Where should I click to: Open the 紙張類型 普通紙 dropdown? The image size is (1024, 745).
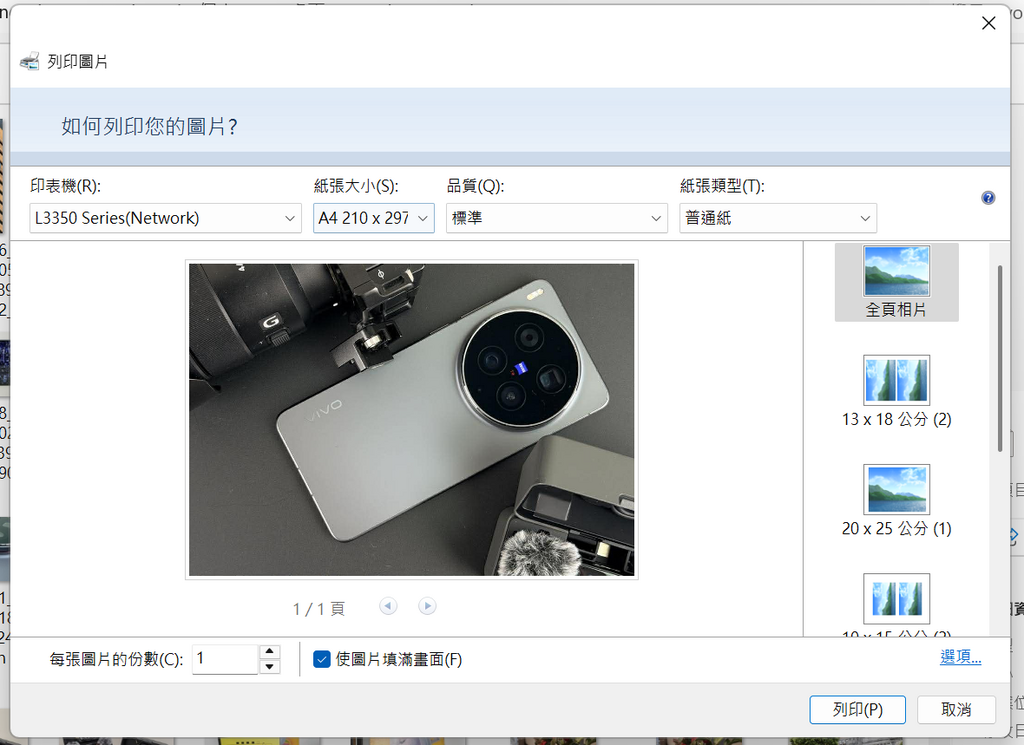[x=778, y=218]
